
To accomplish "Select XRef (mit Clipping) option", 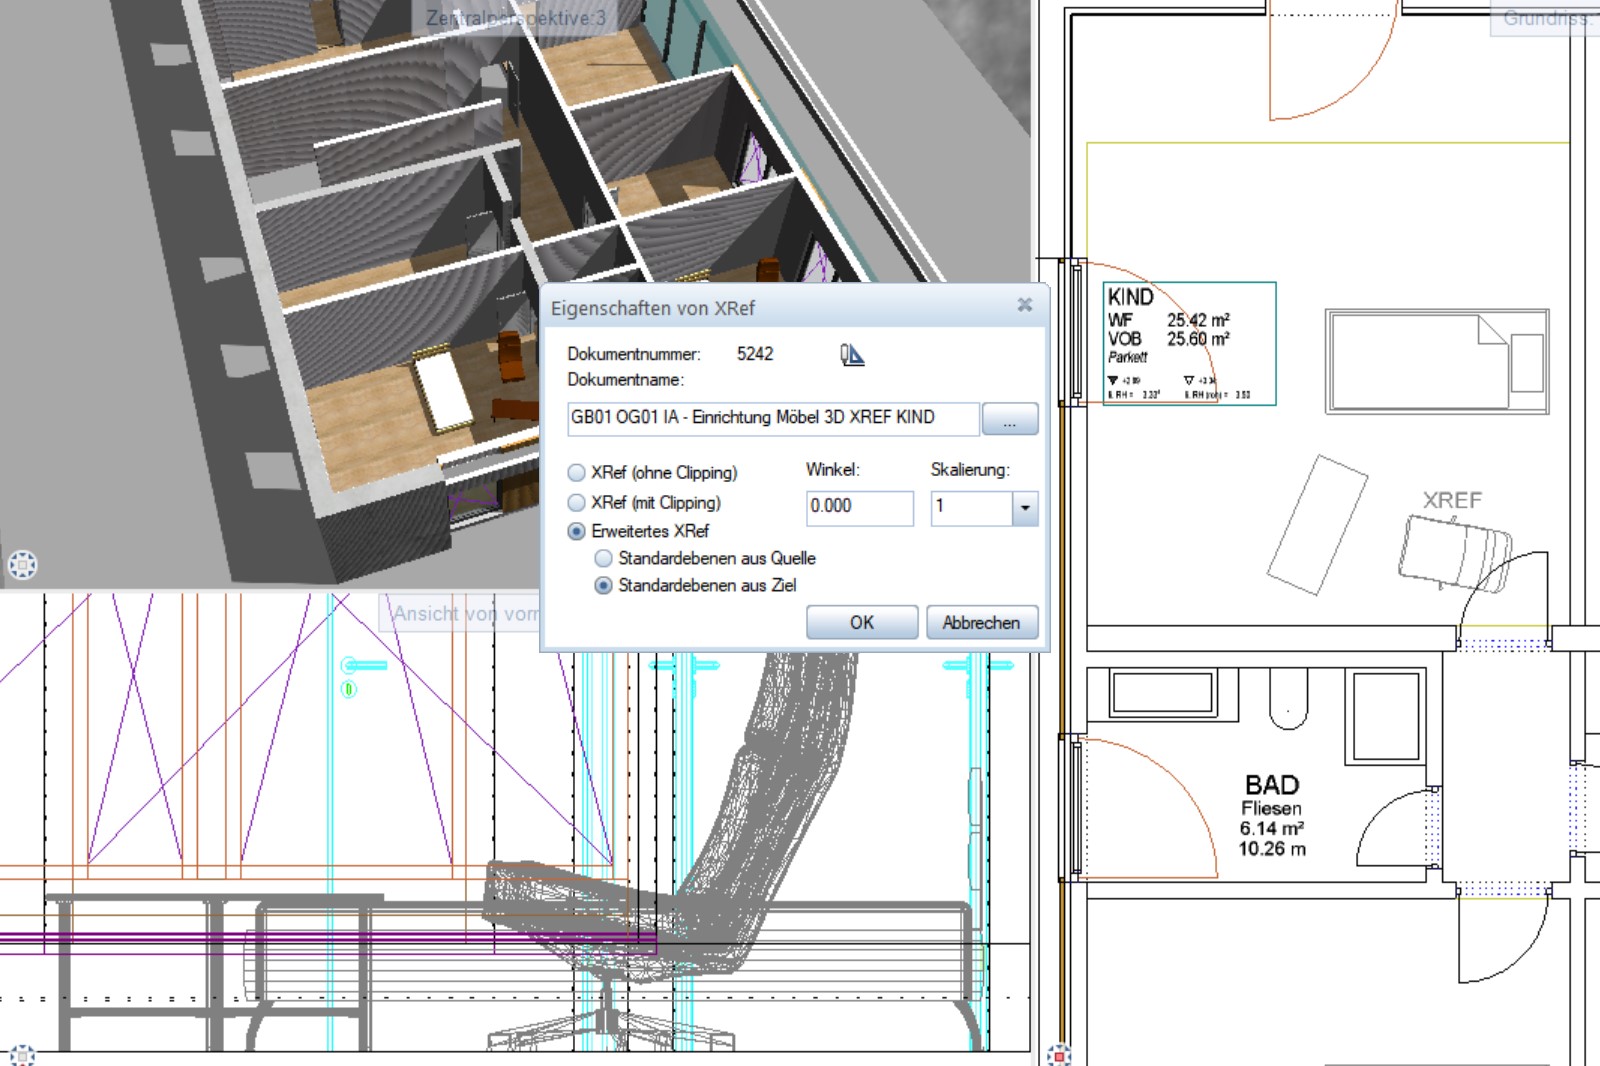I will coord(577,503).
